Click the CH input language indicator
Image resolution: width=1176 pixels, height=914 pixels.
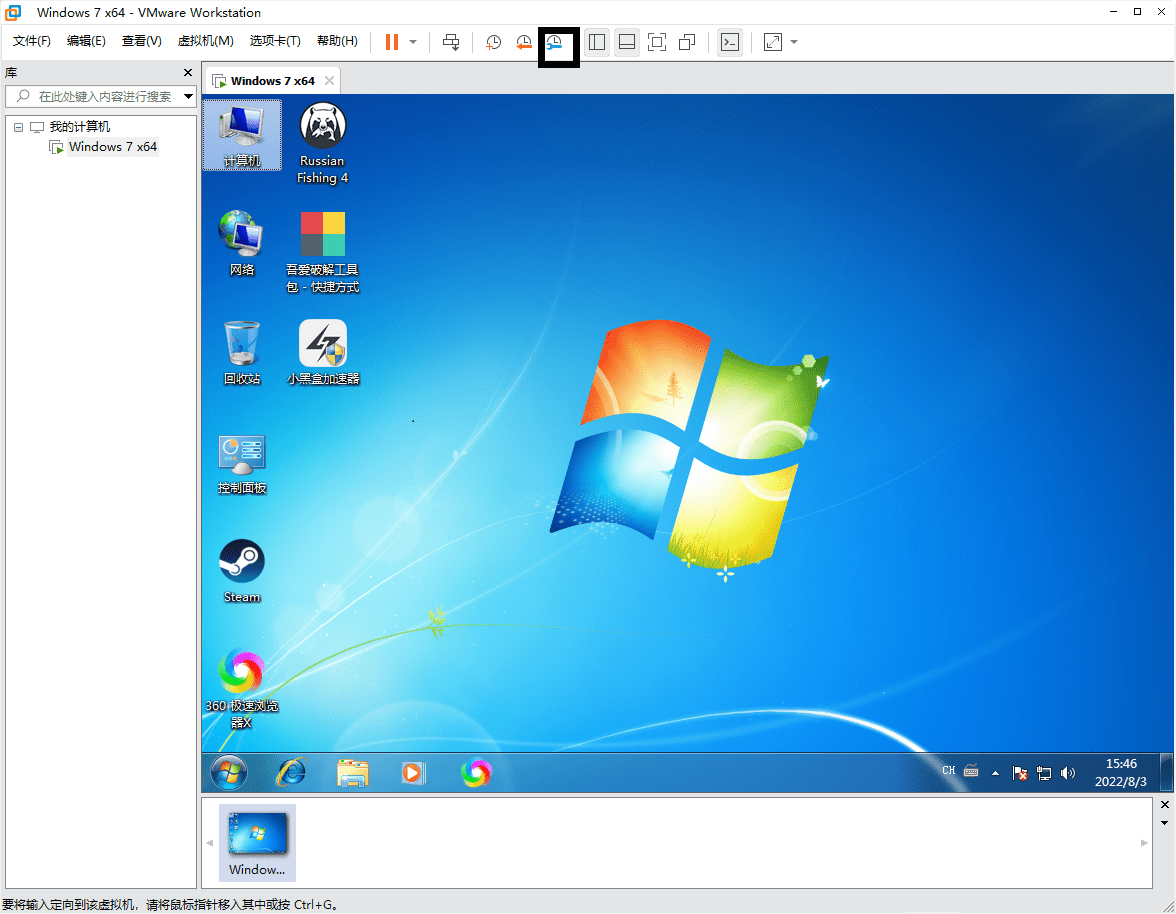tap(949, 771)
